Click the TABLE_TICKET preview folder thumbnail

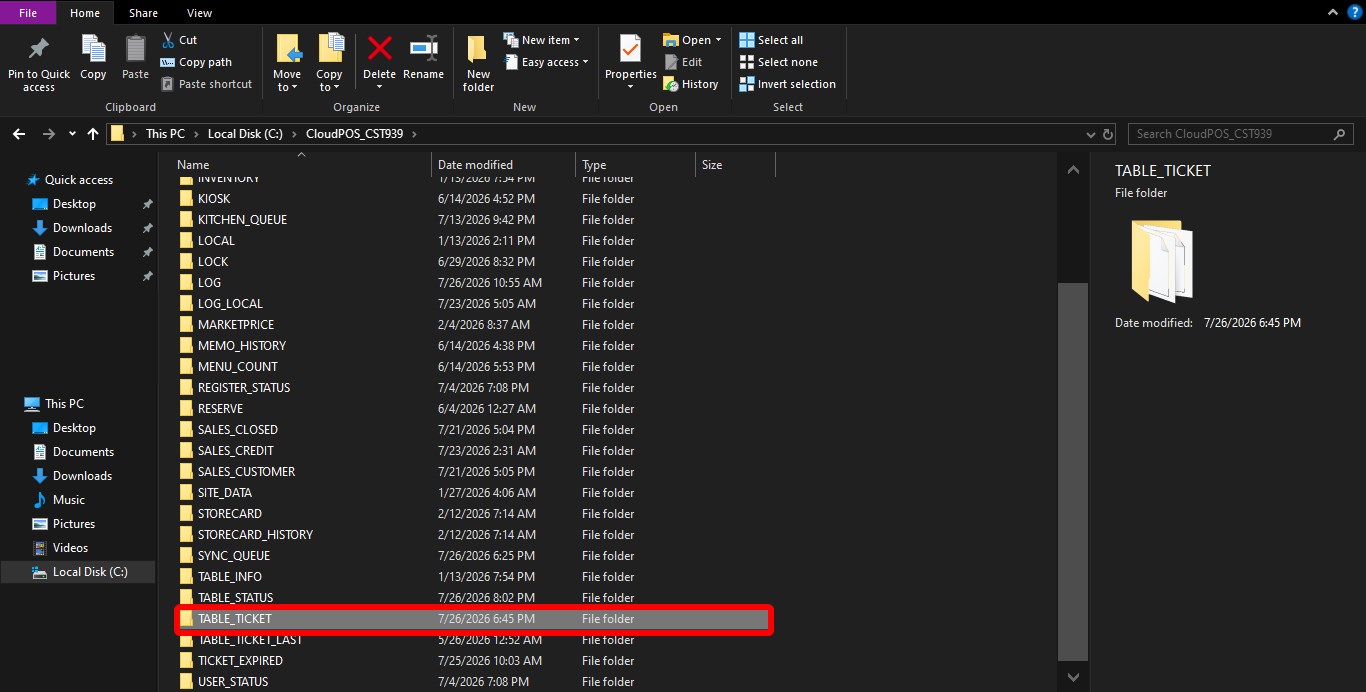point(1161,261)
